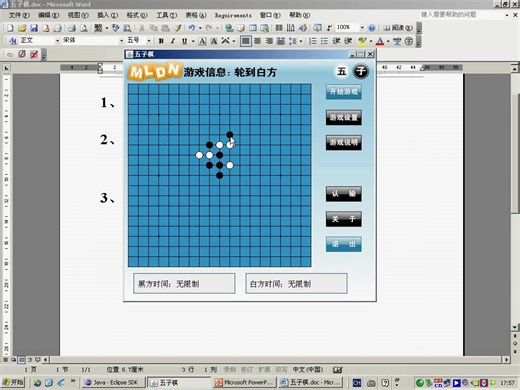
Task: Switch to Java - Eclipse SDK in taskbar
Action: click(x=113, y=382)
